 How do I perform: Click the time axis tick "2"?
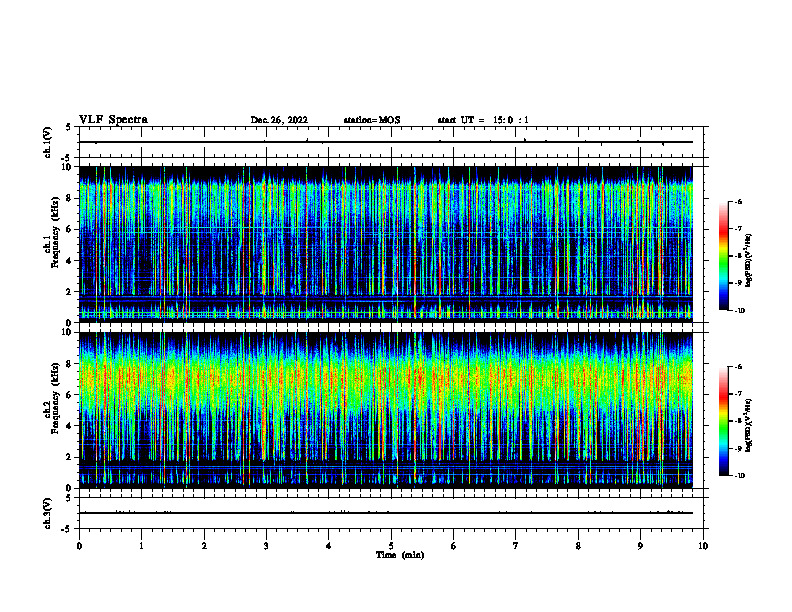[204, 546]
